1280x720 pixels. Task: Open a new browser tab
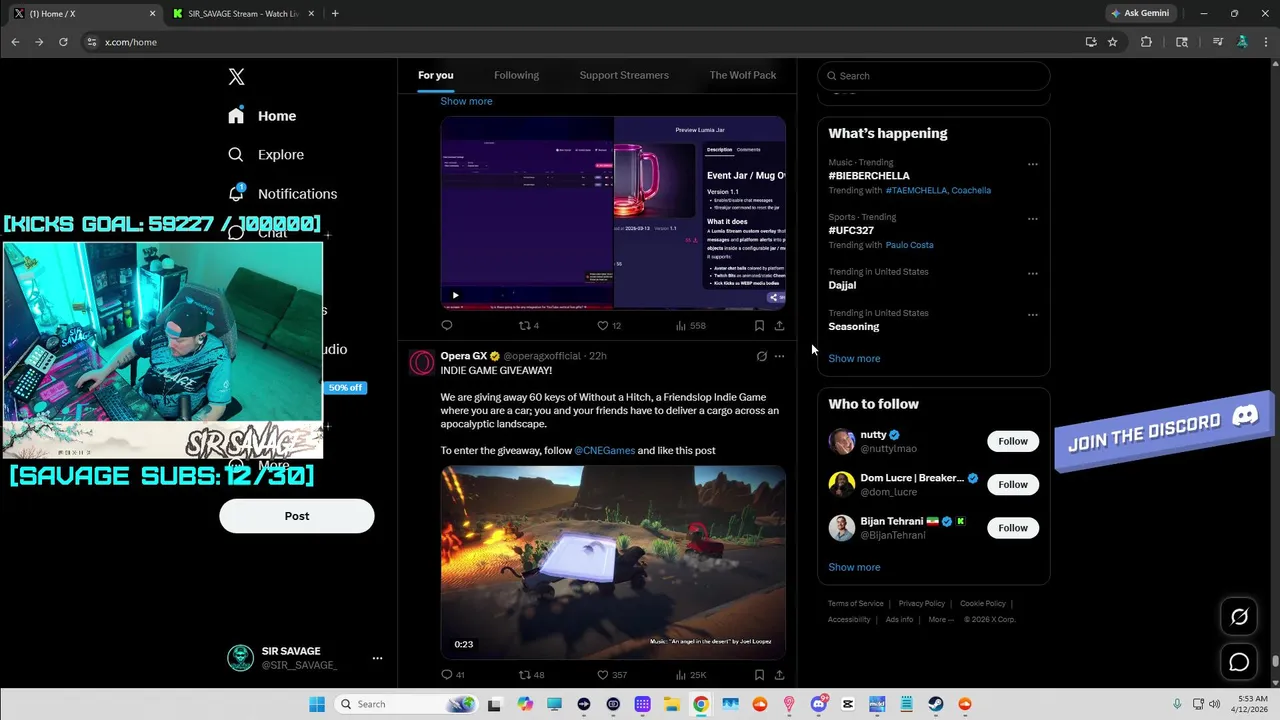[x=334, y=14]
